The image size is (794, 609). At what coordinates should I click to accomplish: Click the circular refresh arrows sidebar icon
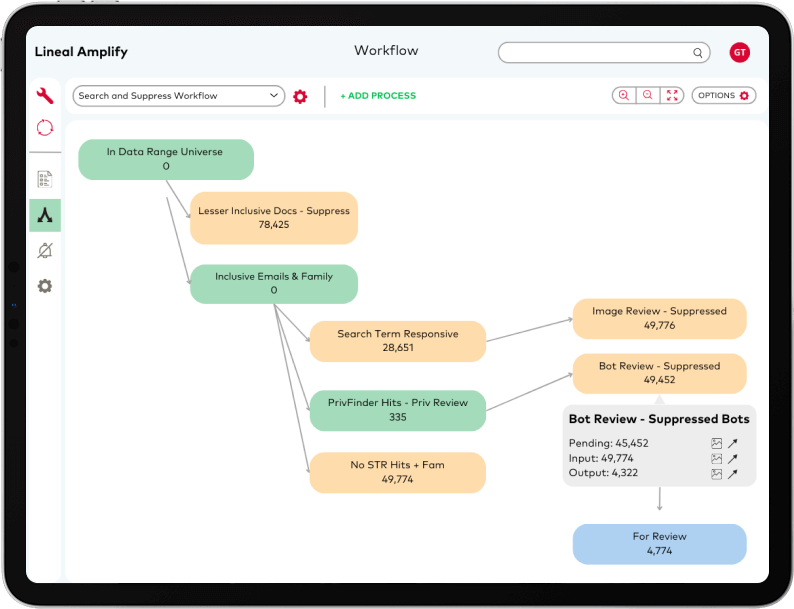pyautogui.click(x=45, y=128)
